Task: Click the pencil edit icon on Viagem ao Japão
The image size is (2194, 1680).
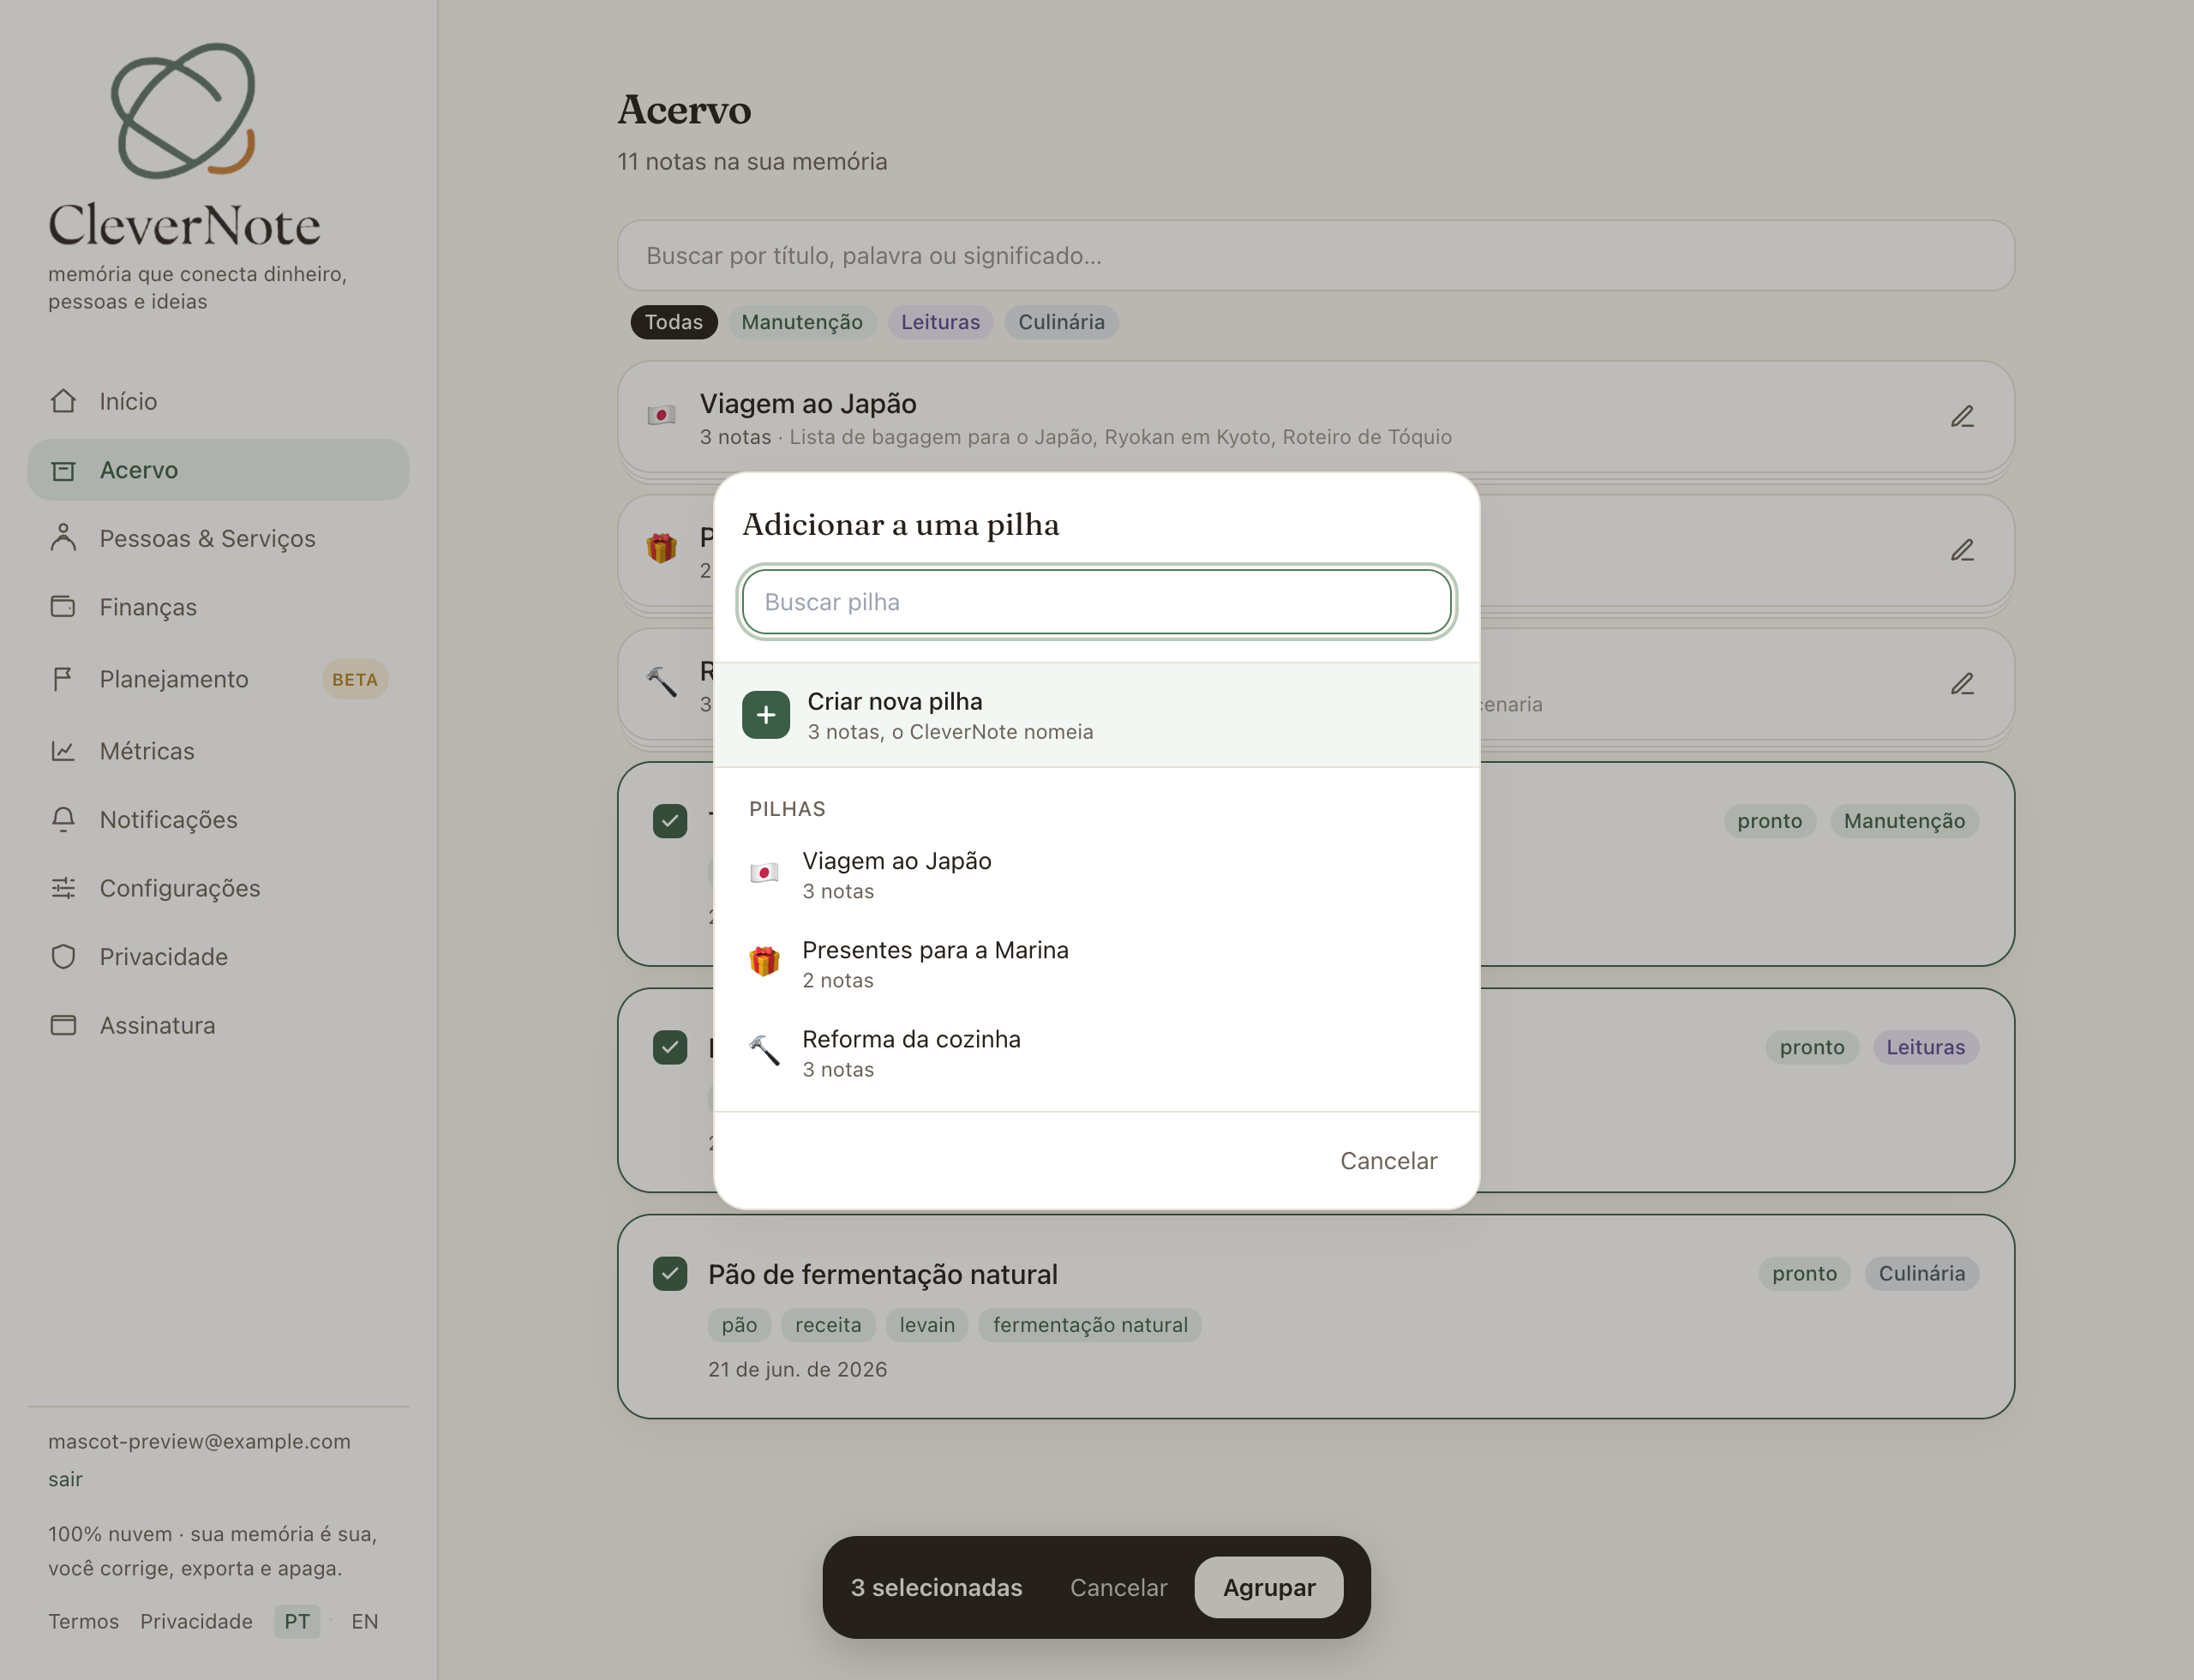Action: click(1962, 417)
